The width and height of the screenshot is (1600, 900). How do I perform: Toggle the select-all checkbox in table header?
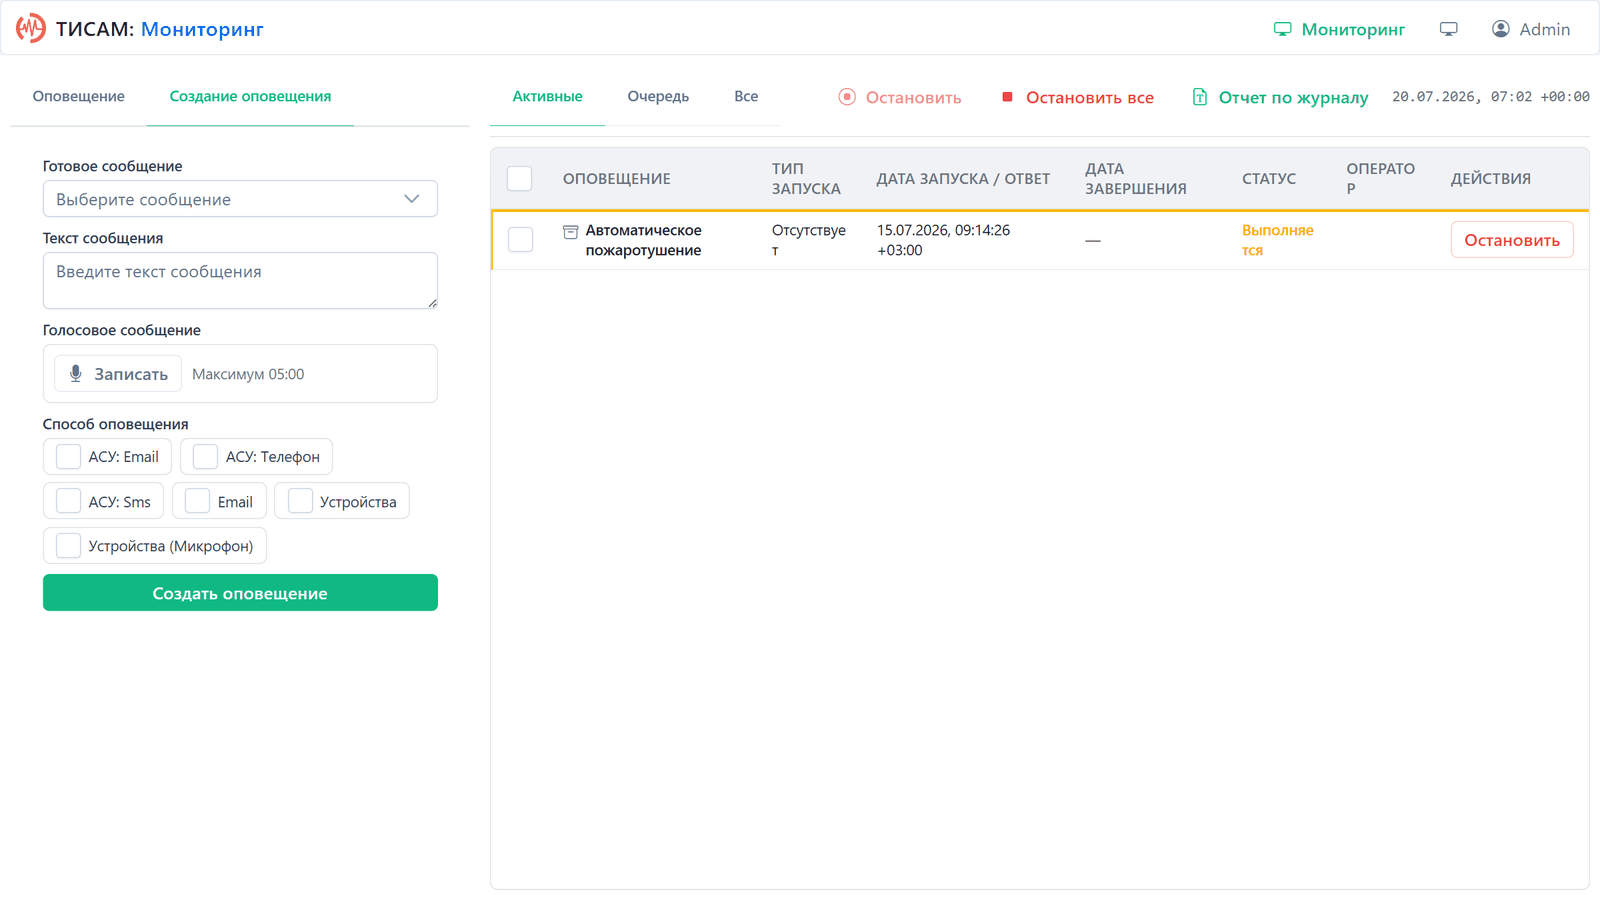(520, 179)
